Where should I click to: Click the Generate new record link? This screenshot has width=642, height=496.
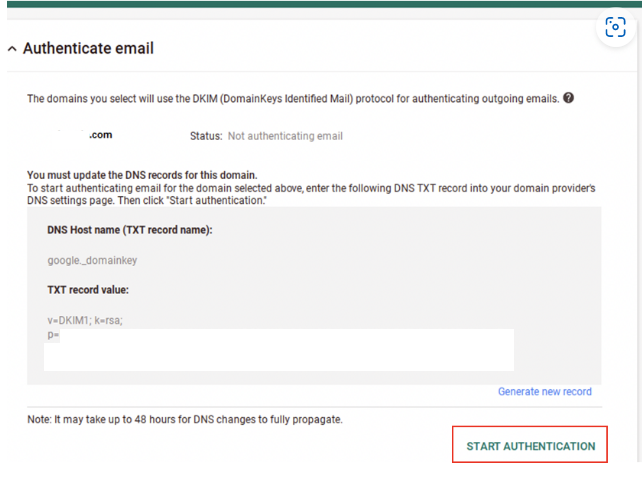click(x=544, y=392)
